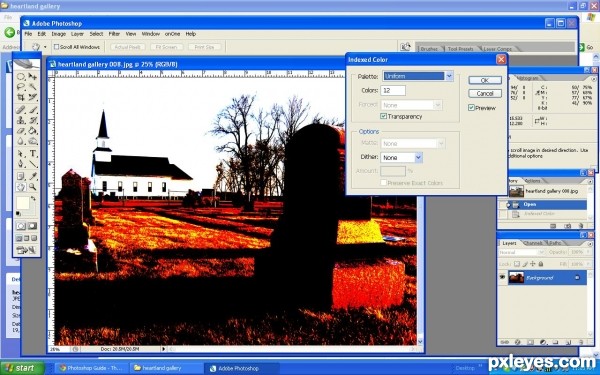Select the Brush tool
This screenshot has width=600, height=375.
33,110
